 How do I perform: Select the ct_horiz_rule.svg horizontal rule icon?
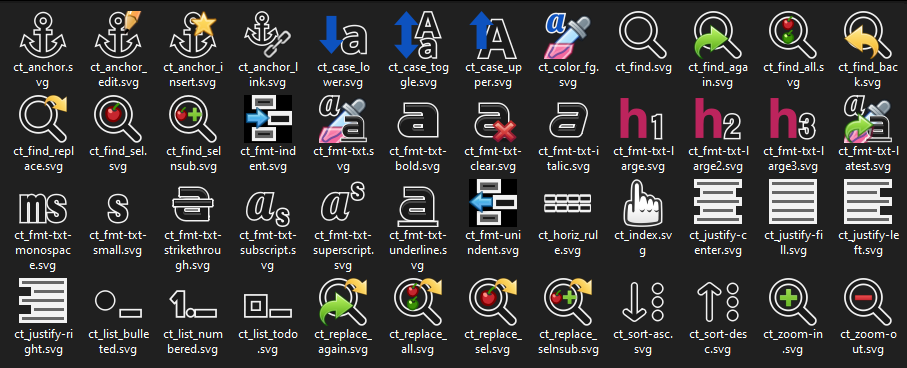pos(567,203)
